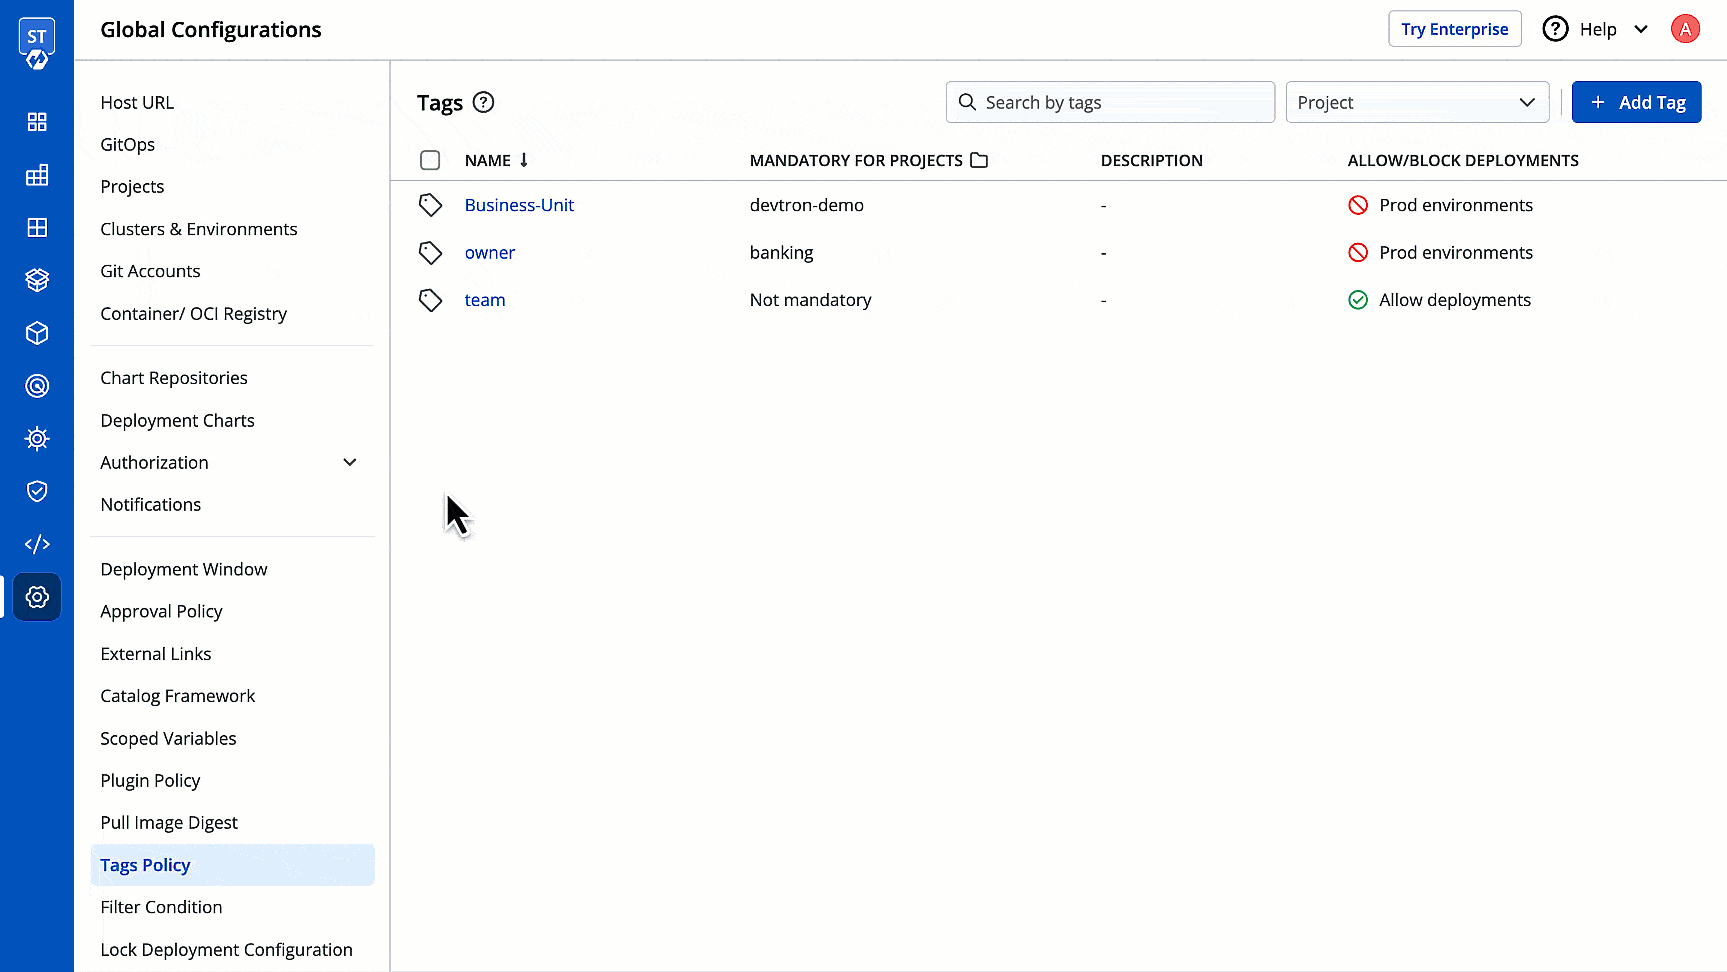Select Tags Policy in left menu
This screenshot has width=1727, height=972.
(x=145, y=865)
